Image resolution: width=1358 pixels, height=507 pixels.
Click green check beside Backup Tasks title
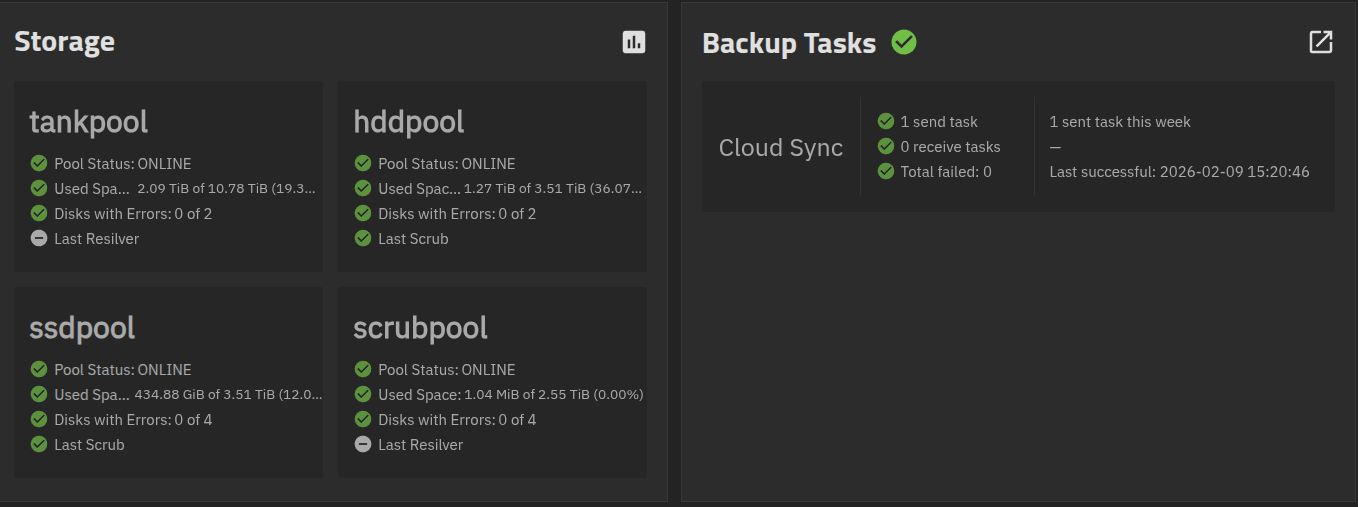(904, 42)
